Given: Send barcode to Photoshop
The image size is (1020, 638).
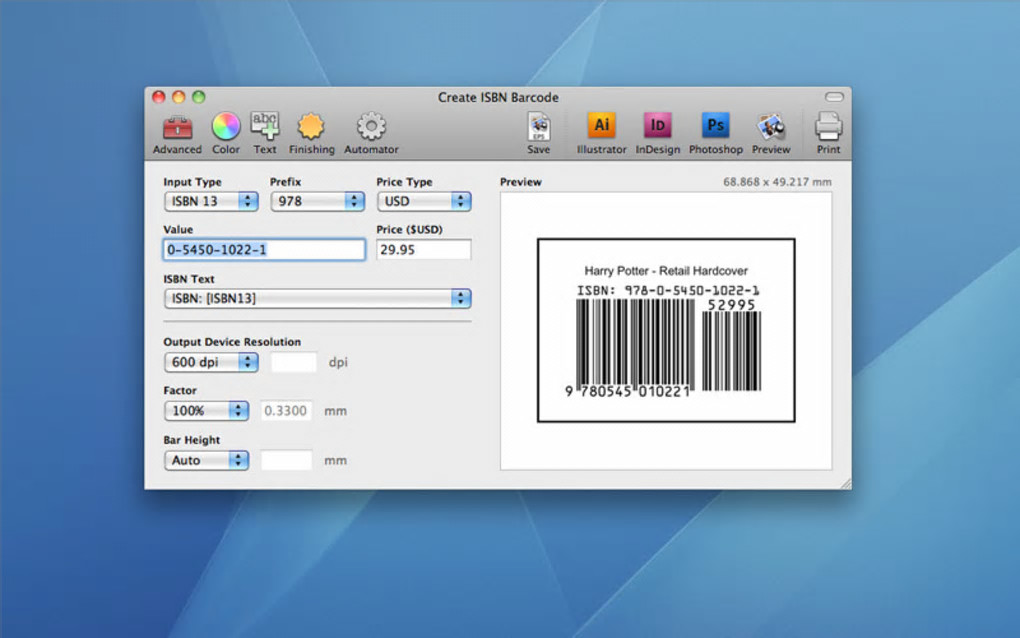Looking at the screenshot, I should [x=715, y=127].
